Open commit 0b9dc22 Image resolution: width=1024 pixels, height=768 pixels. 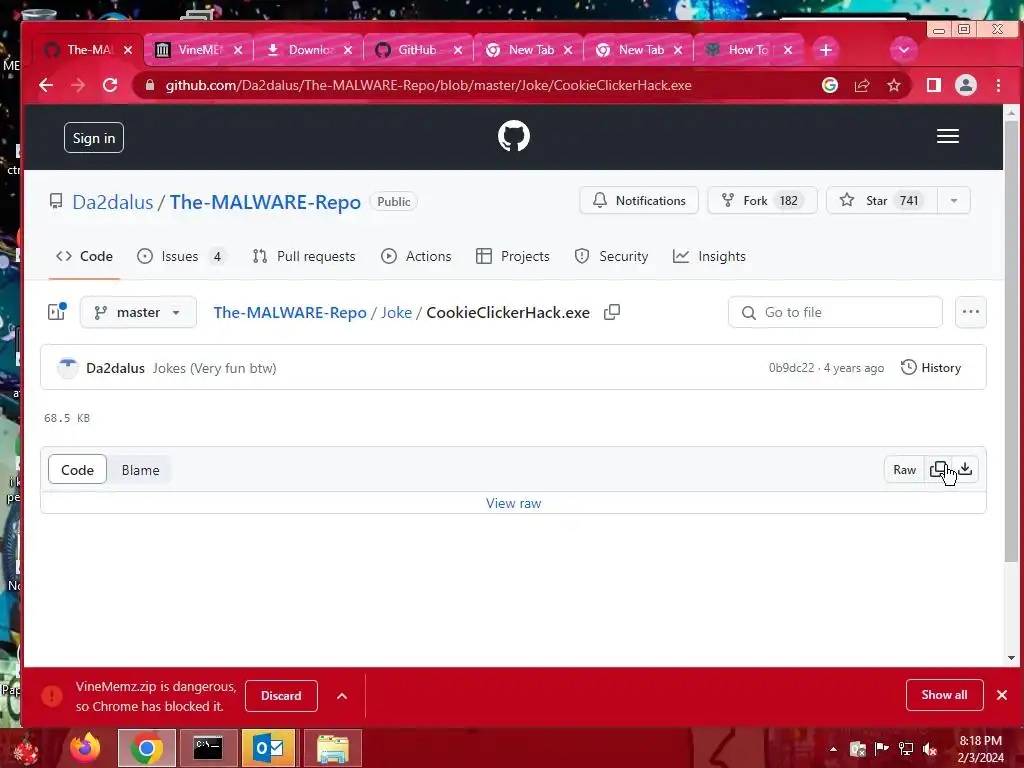tap(792, 368)
